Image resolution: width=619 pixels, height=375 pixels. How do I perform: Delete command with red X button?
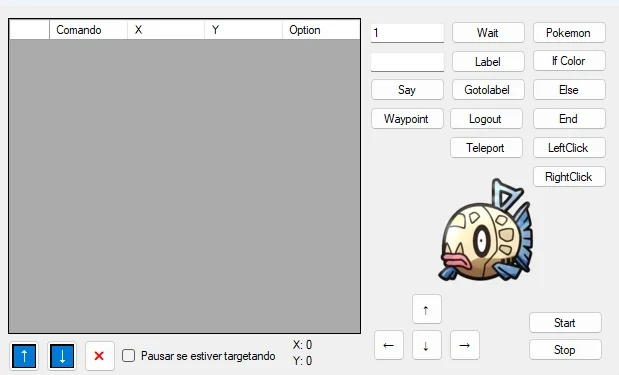(x=99, y=356)
